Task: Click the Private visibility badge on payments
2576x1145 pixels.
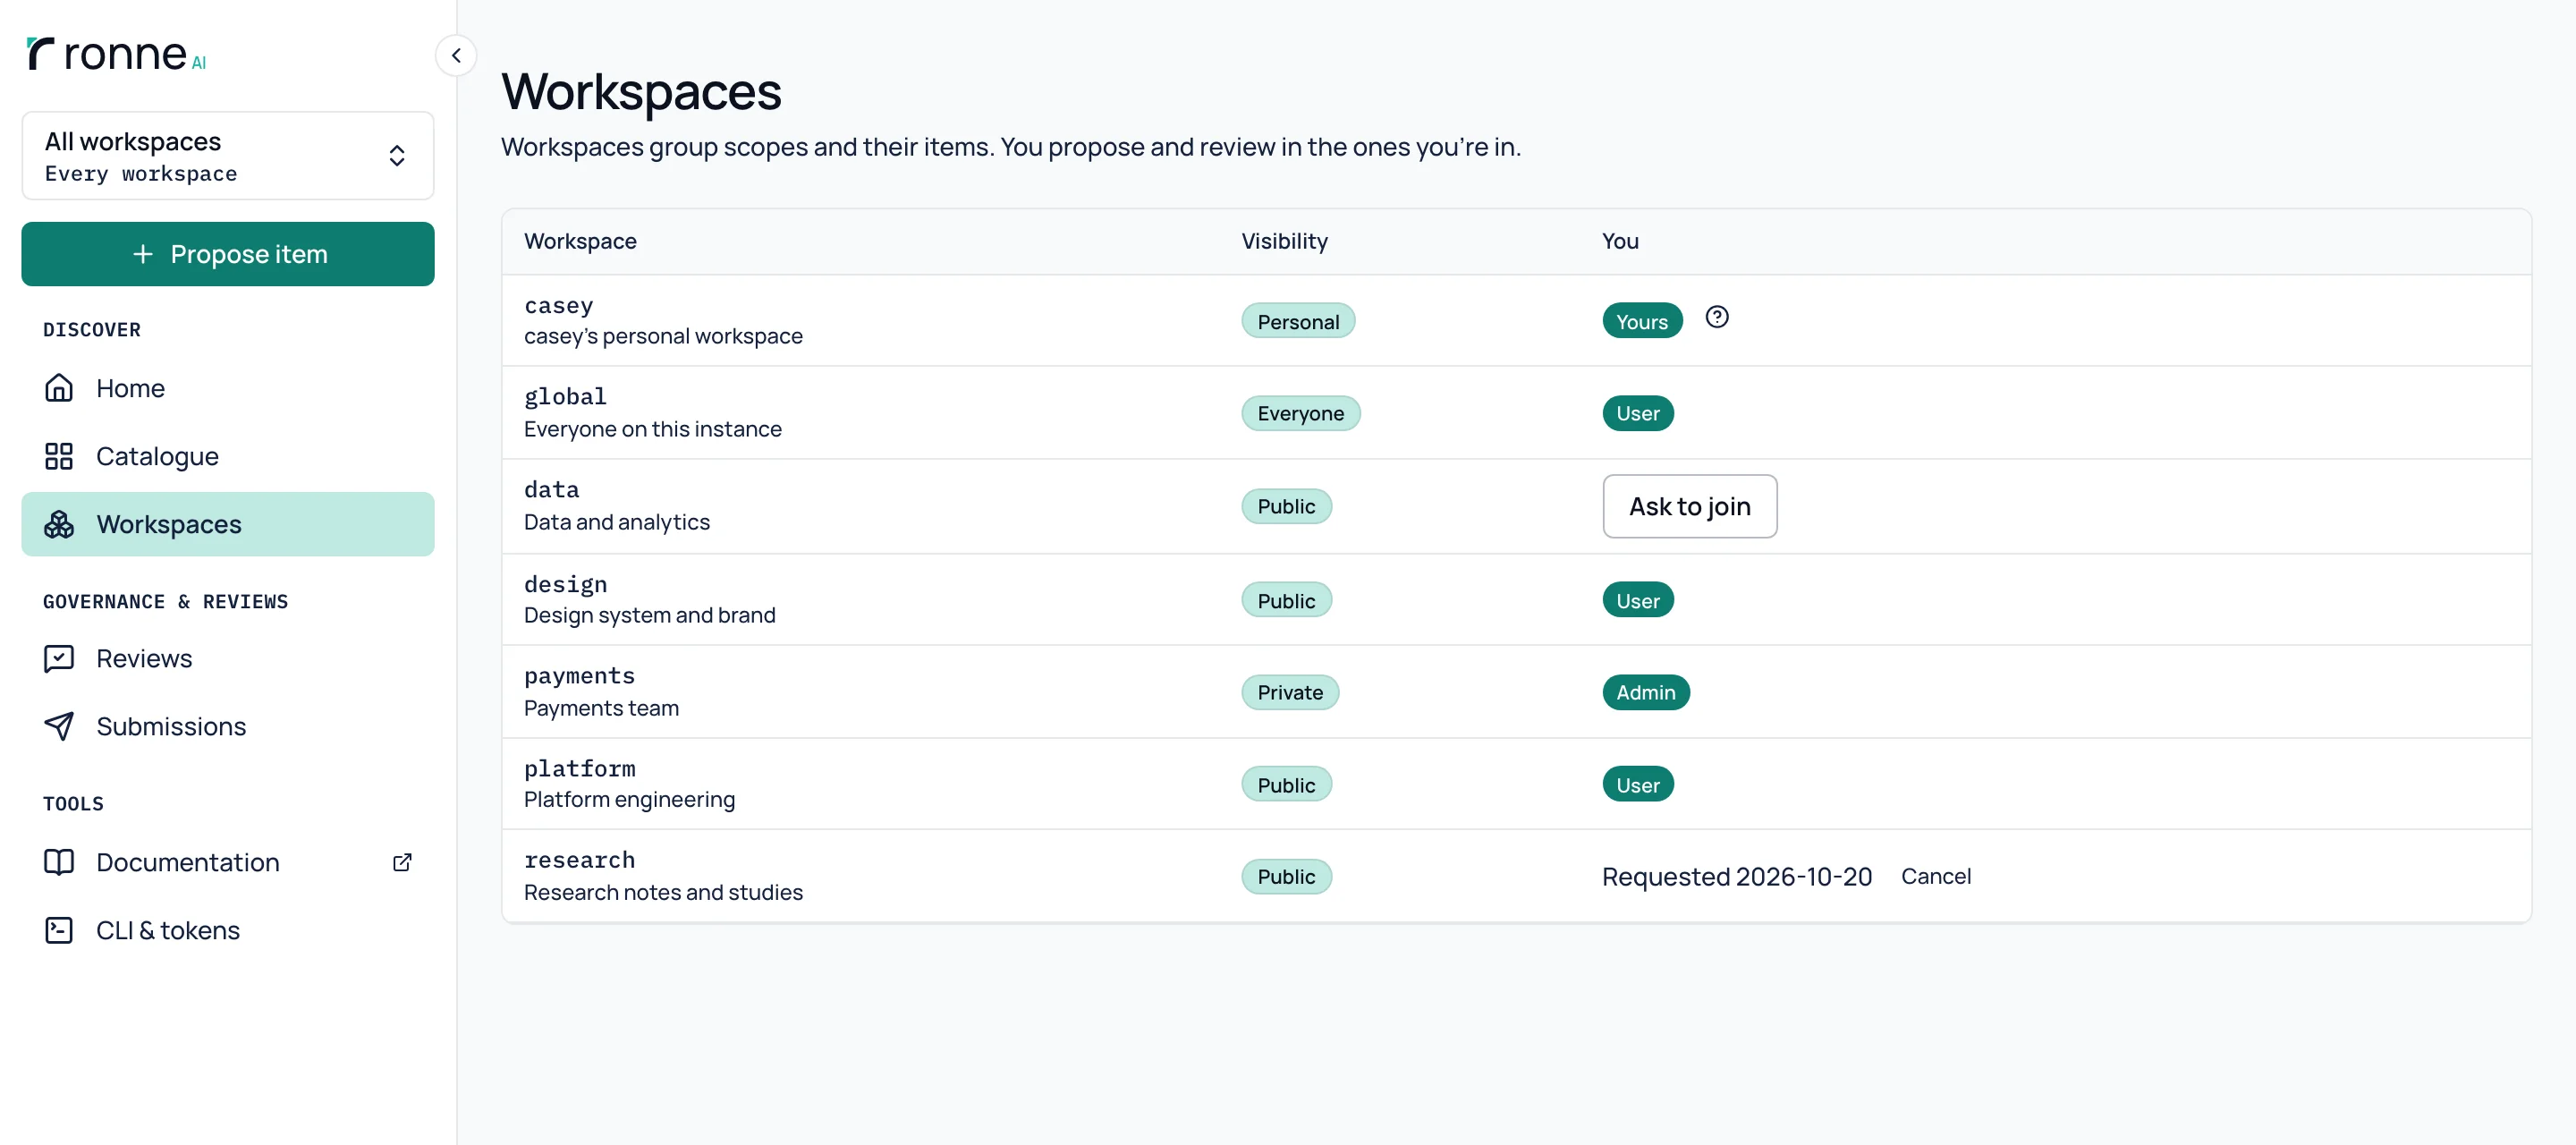Action: 1289,692
